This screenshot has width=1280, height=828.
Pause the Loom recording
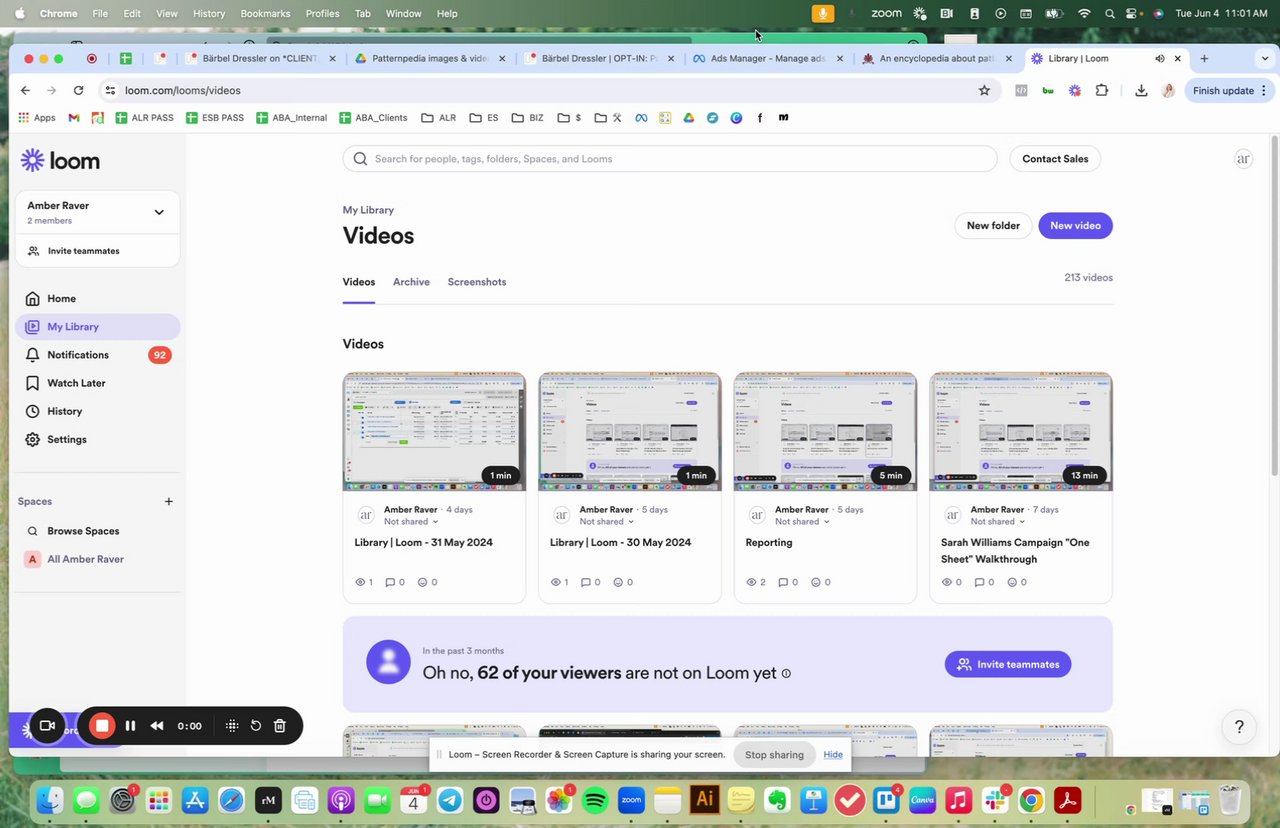click(x=130, y=726)
